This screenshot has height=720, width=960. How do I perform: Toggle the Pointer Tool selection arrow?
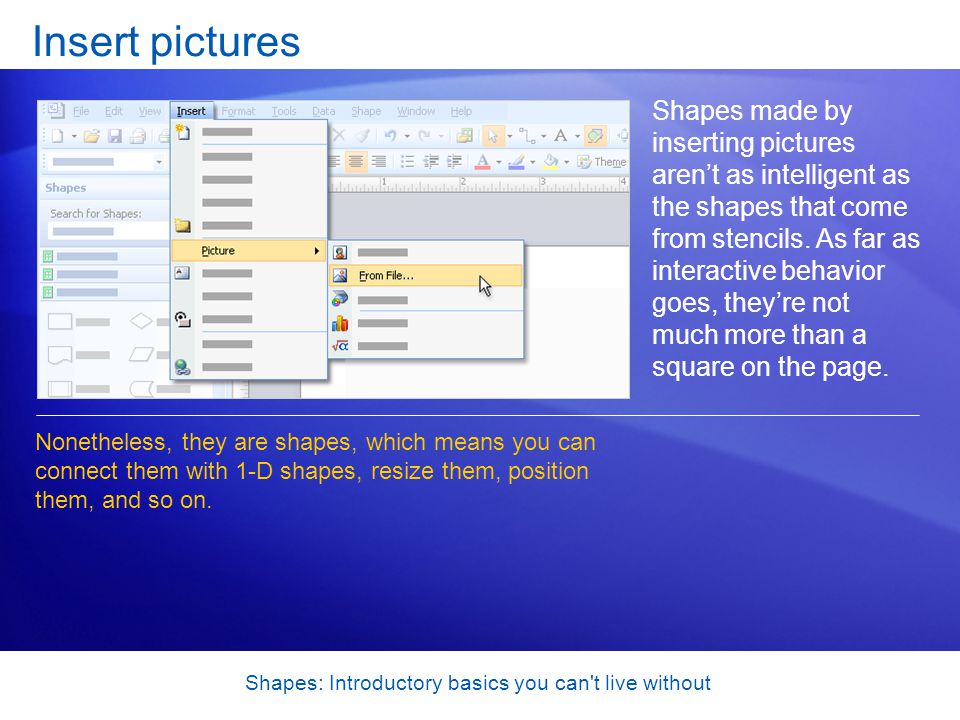click(x=493, y=135)
